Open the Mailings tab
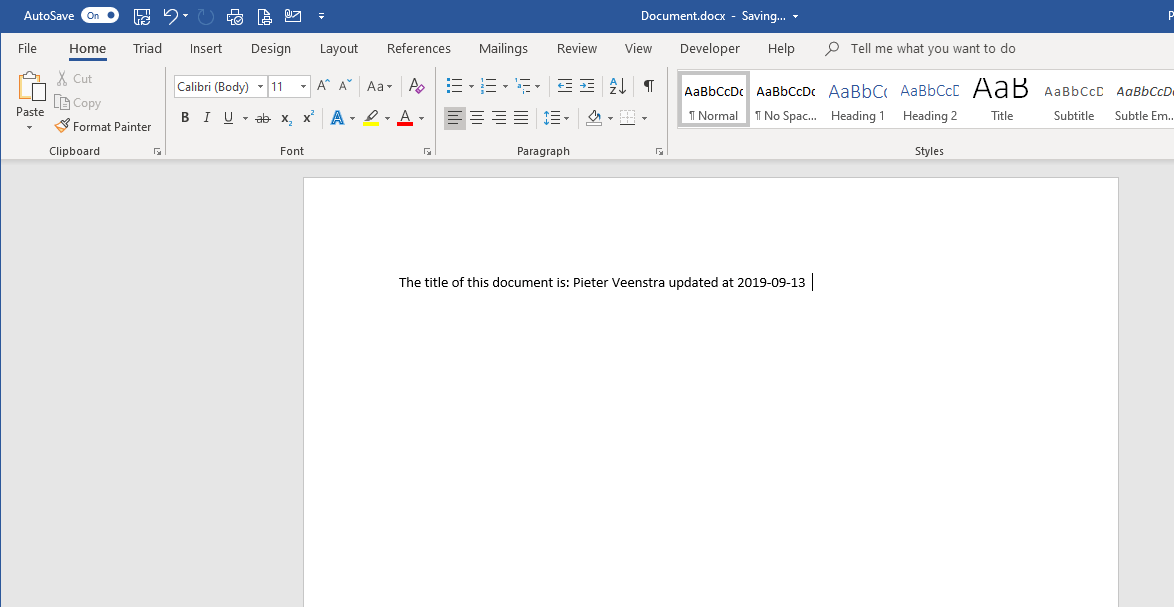This screenshot has width=1174, height=607. [503, 49]
